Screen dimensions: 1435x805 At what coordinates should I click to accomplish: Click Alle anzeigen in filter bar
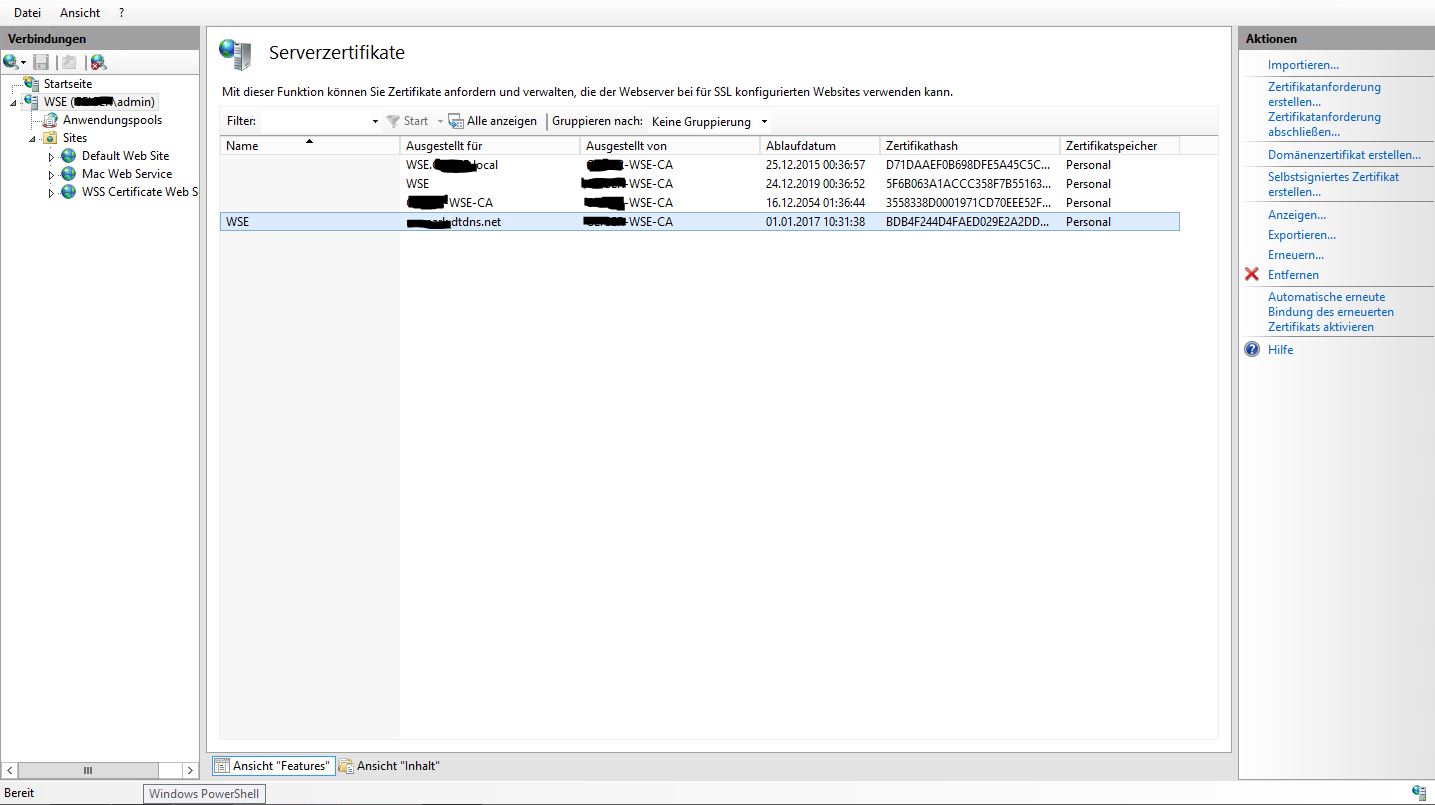(493, 121)
